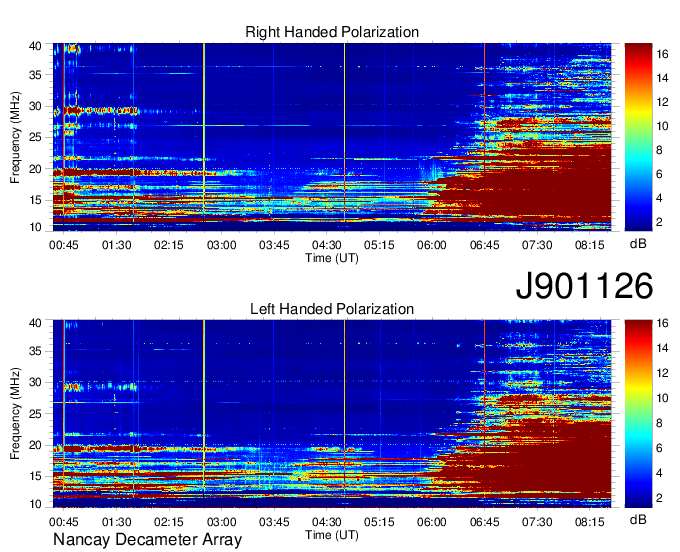Click the 01:30 time tick under the Left Handed plot
Screen dimensions: 680x552
[117, 522]
